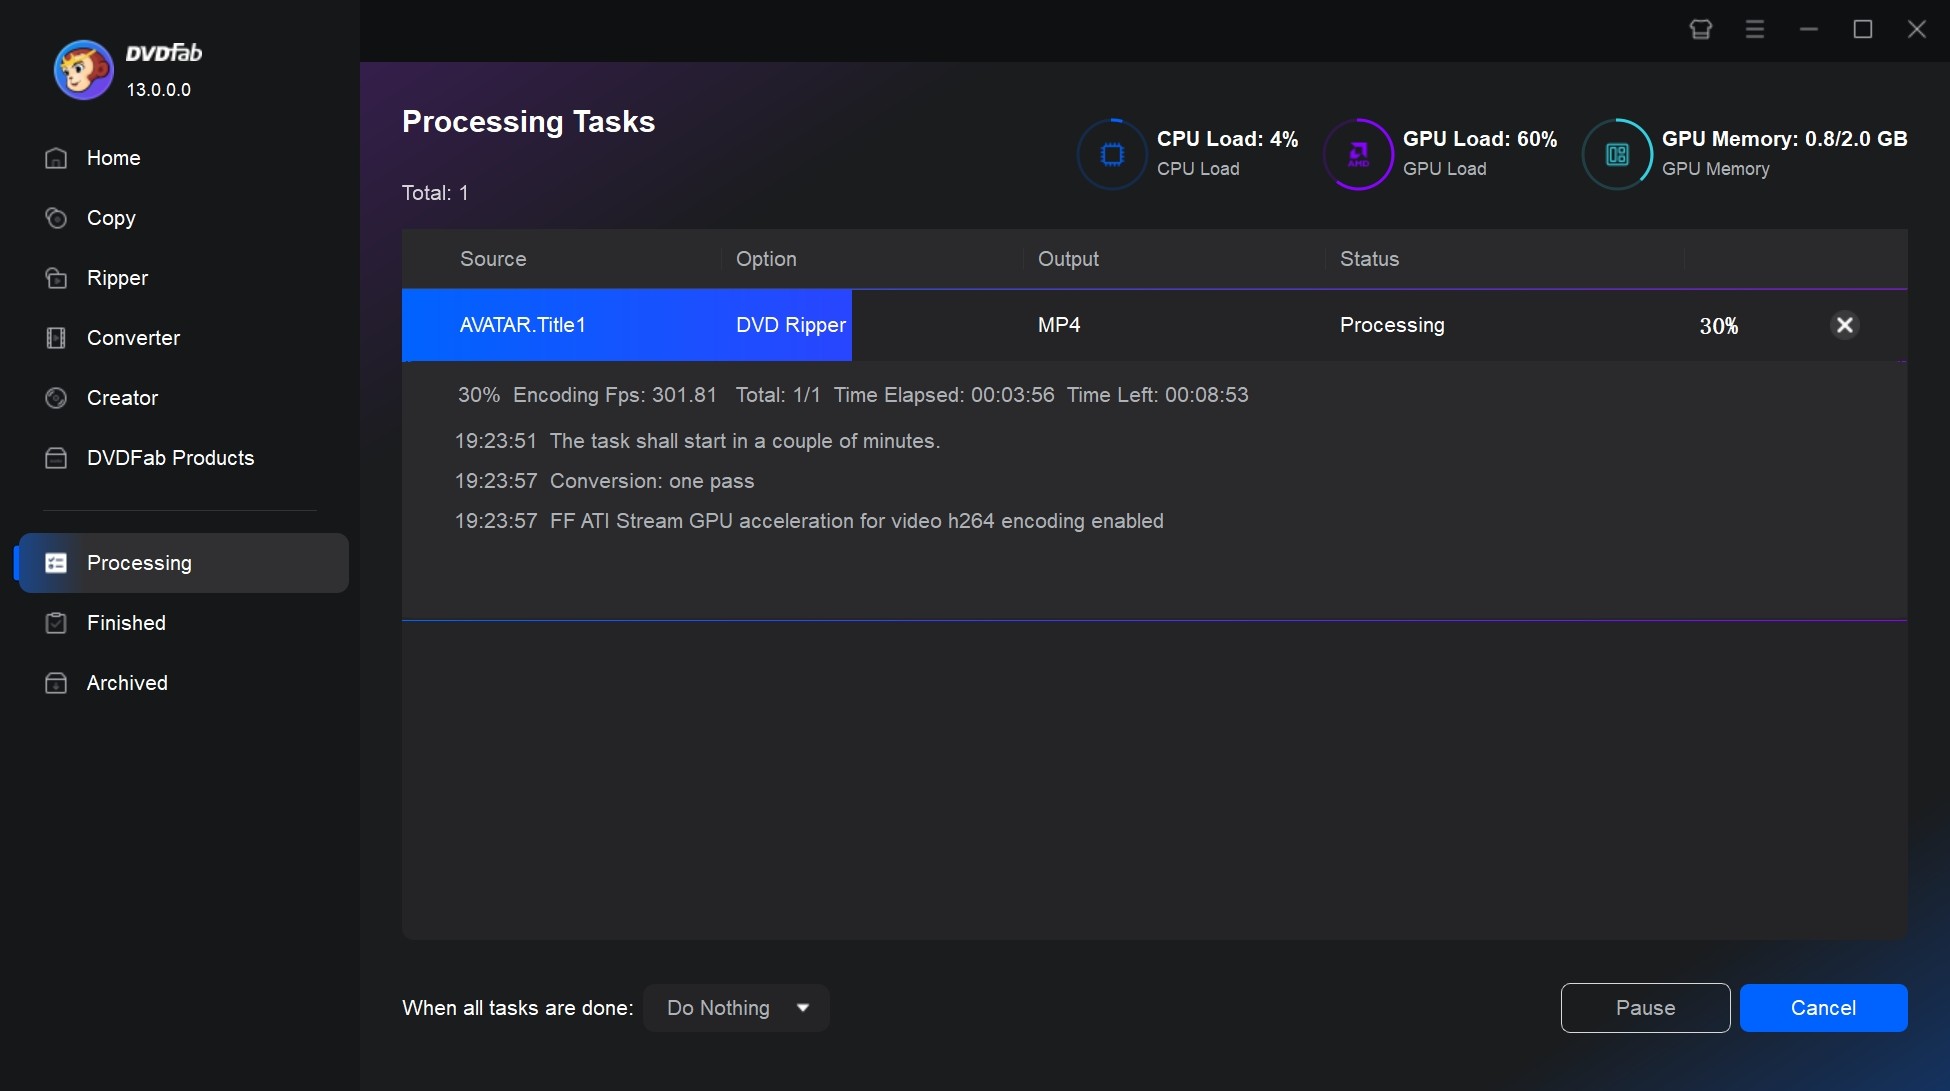Click the hamburger menu icon

tap(1757, 29)
